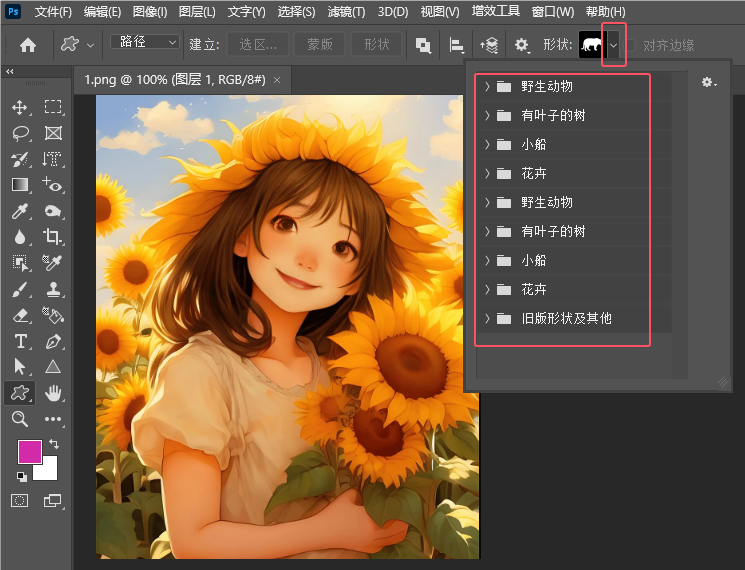Open the path operations icon
The height and width of the screenshot is (570, 745).
[423, 45]
